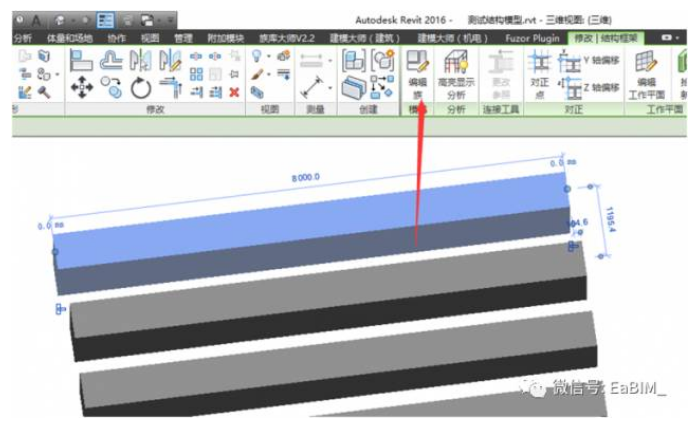The height and width of the screenshot is (422, 696).
Task: Click the Displace Elements icon
Action: (x=283, y=55)
